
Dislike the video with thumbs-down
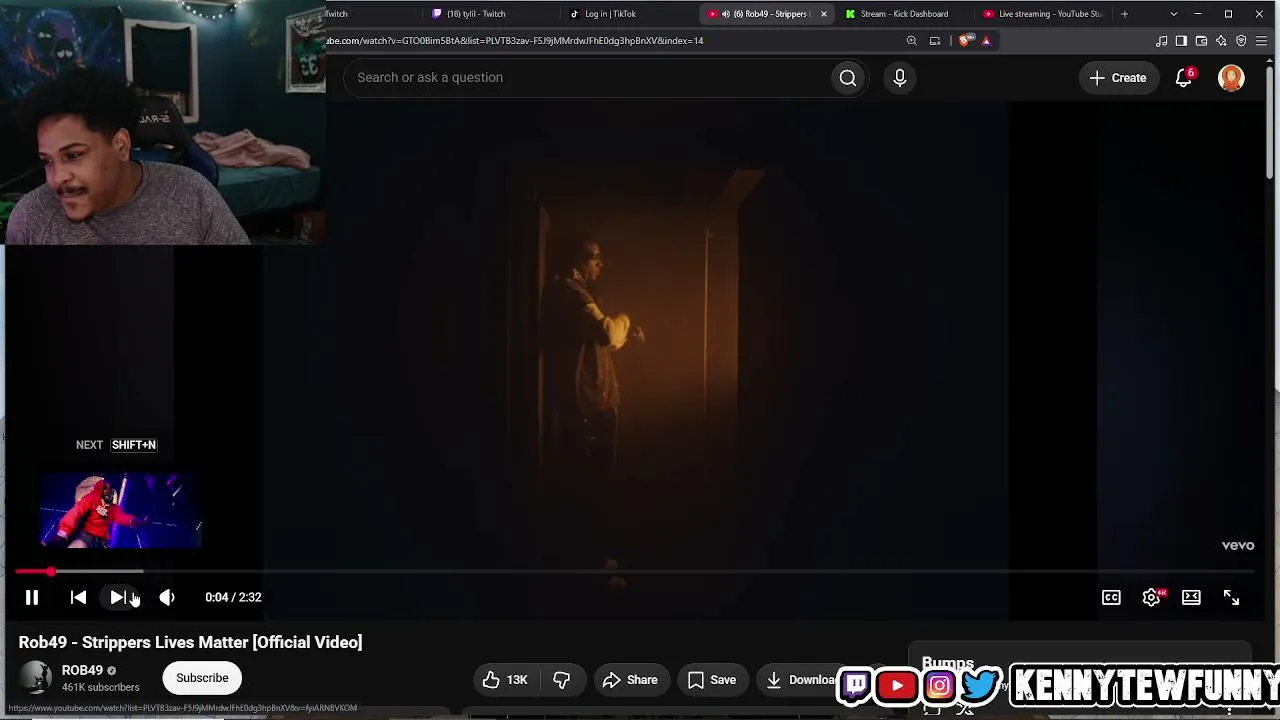click(562, 680)
